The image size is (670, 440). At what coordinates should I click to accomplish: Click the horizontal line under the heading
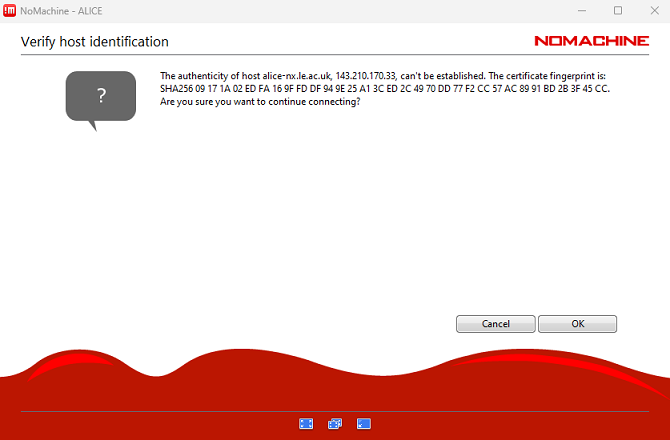point(335,55)
